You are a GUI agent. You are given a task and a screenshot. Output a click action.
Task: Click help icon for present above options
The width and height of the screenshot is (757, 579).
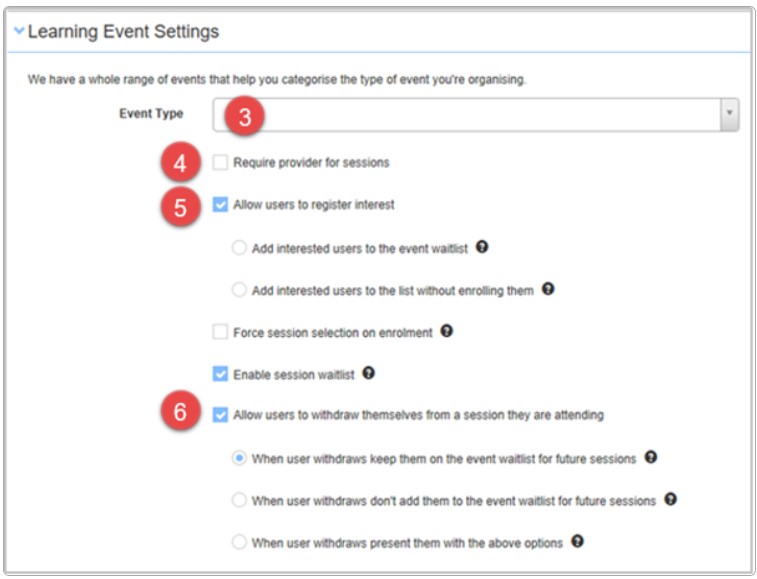(577, 541)
